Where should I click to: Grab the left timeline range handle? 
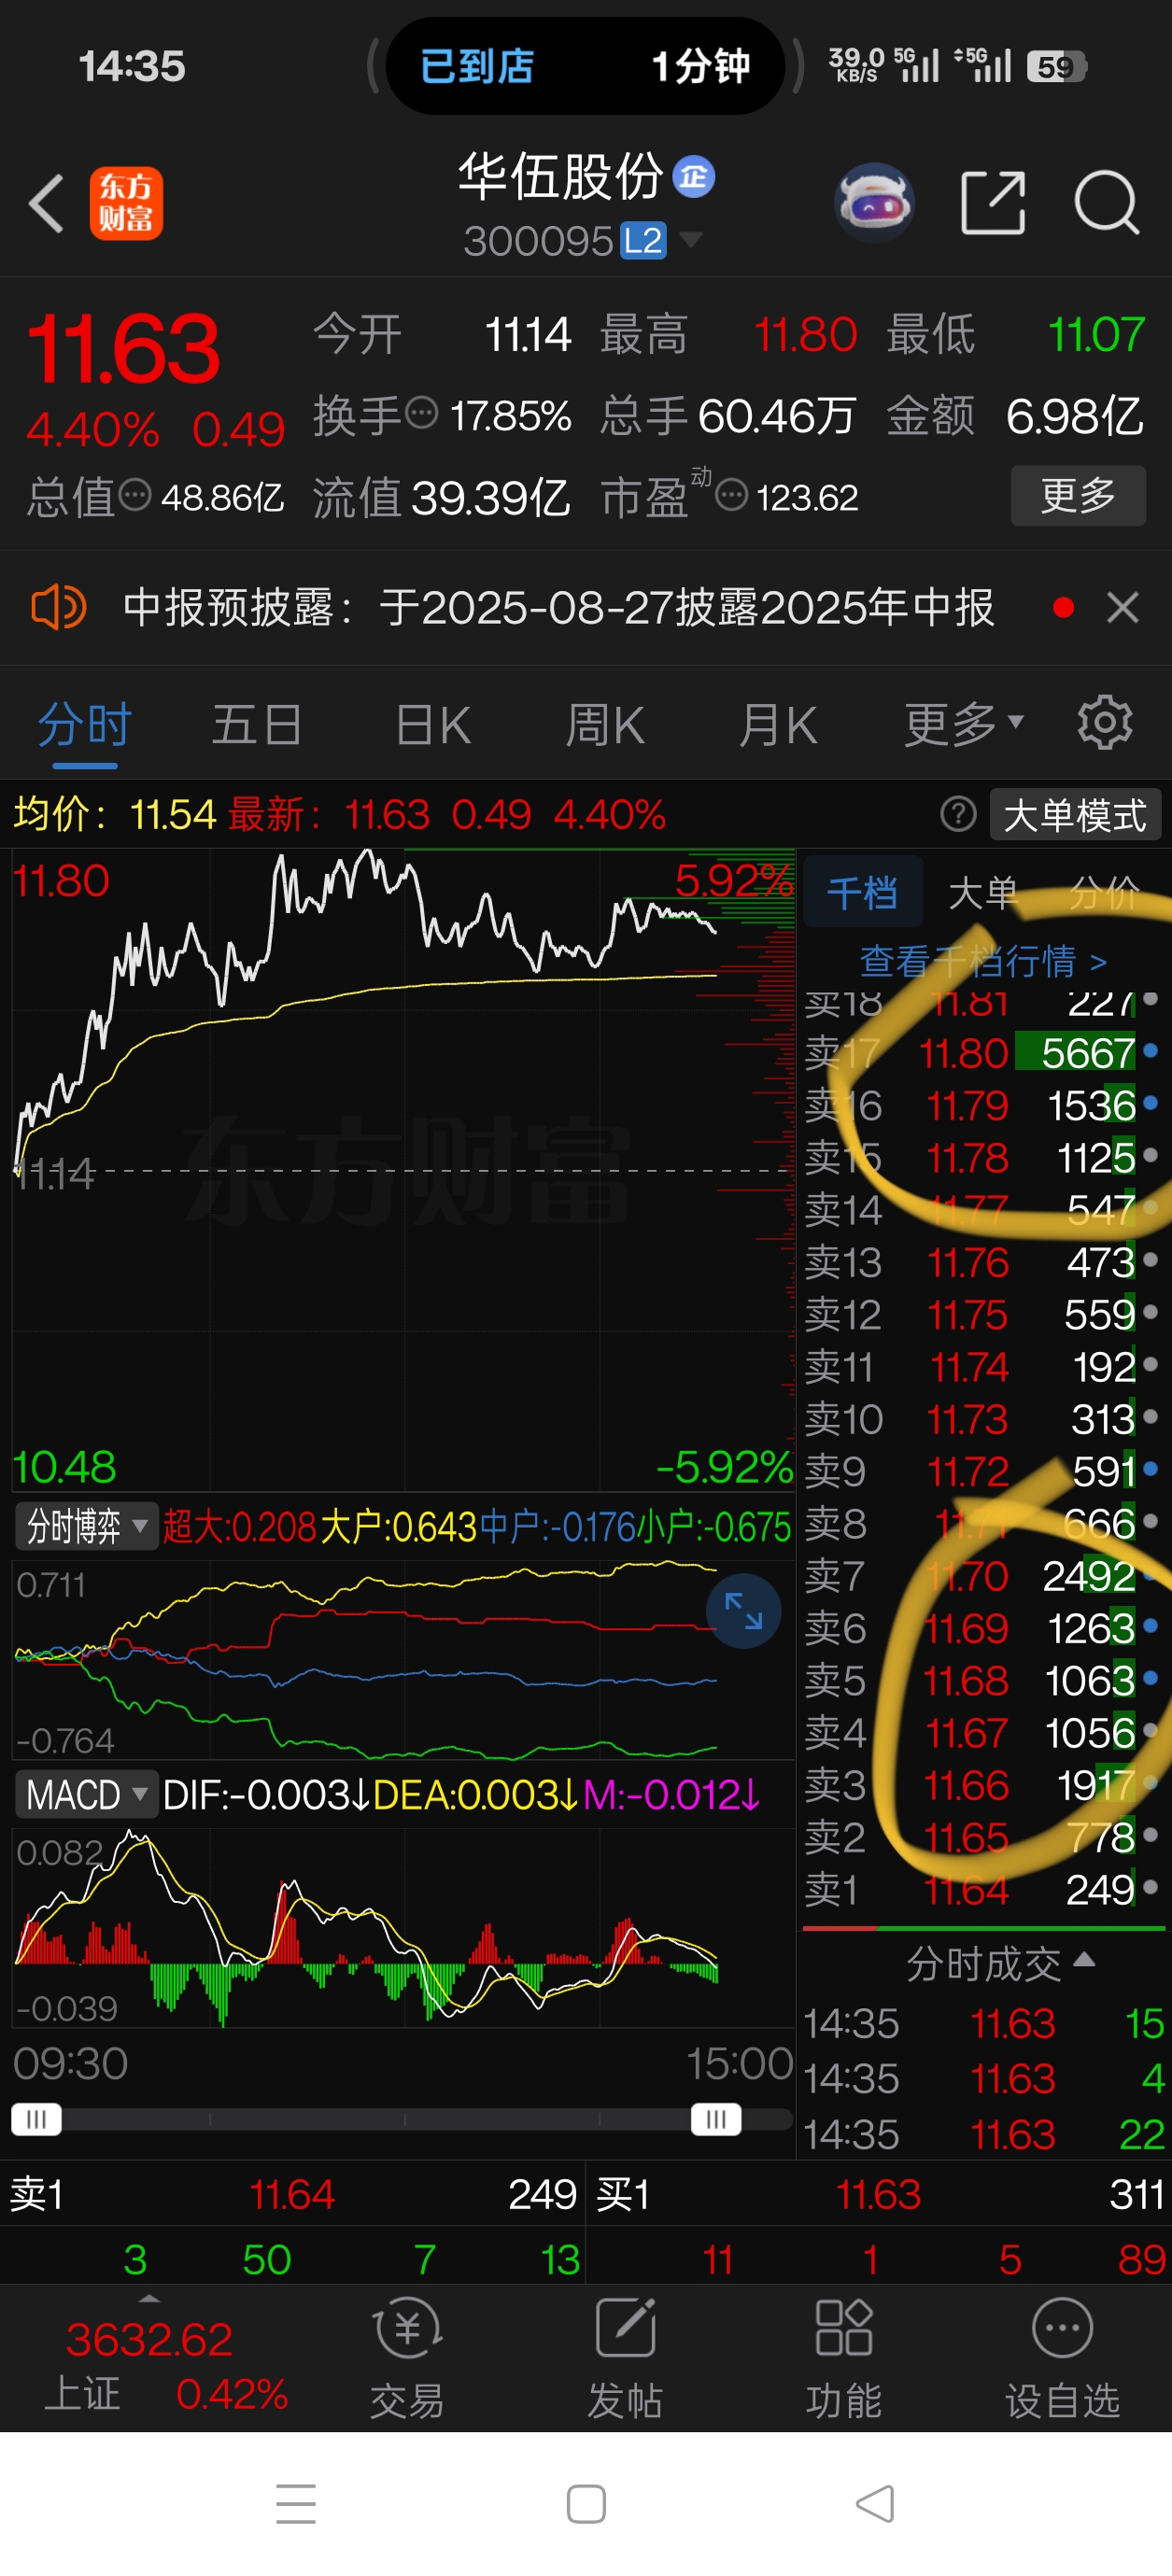point(36,2119)
